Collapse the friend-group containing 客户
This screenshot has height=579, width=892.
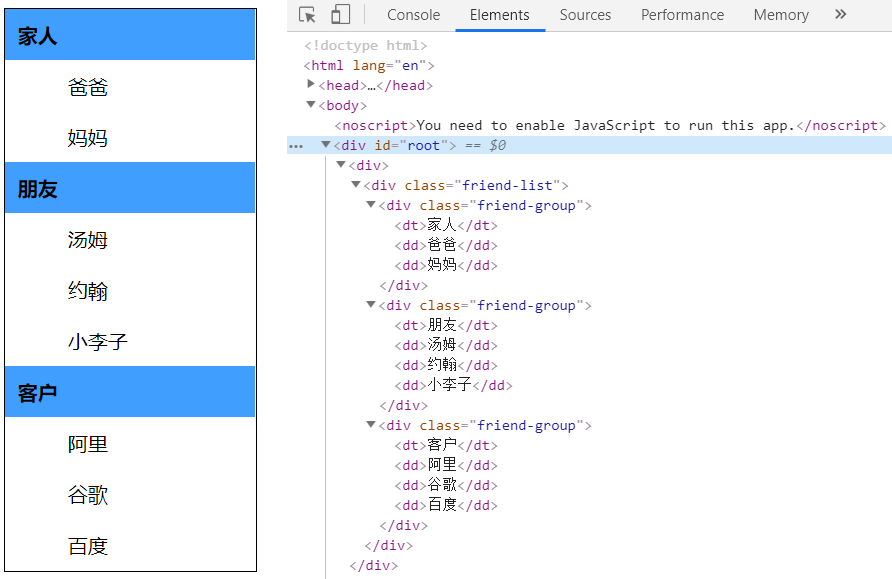click(x=371, y=424)
